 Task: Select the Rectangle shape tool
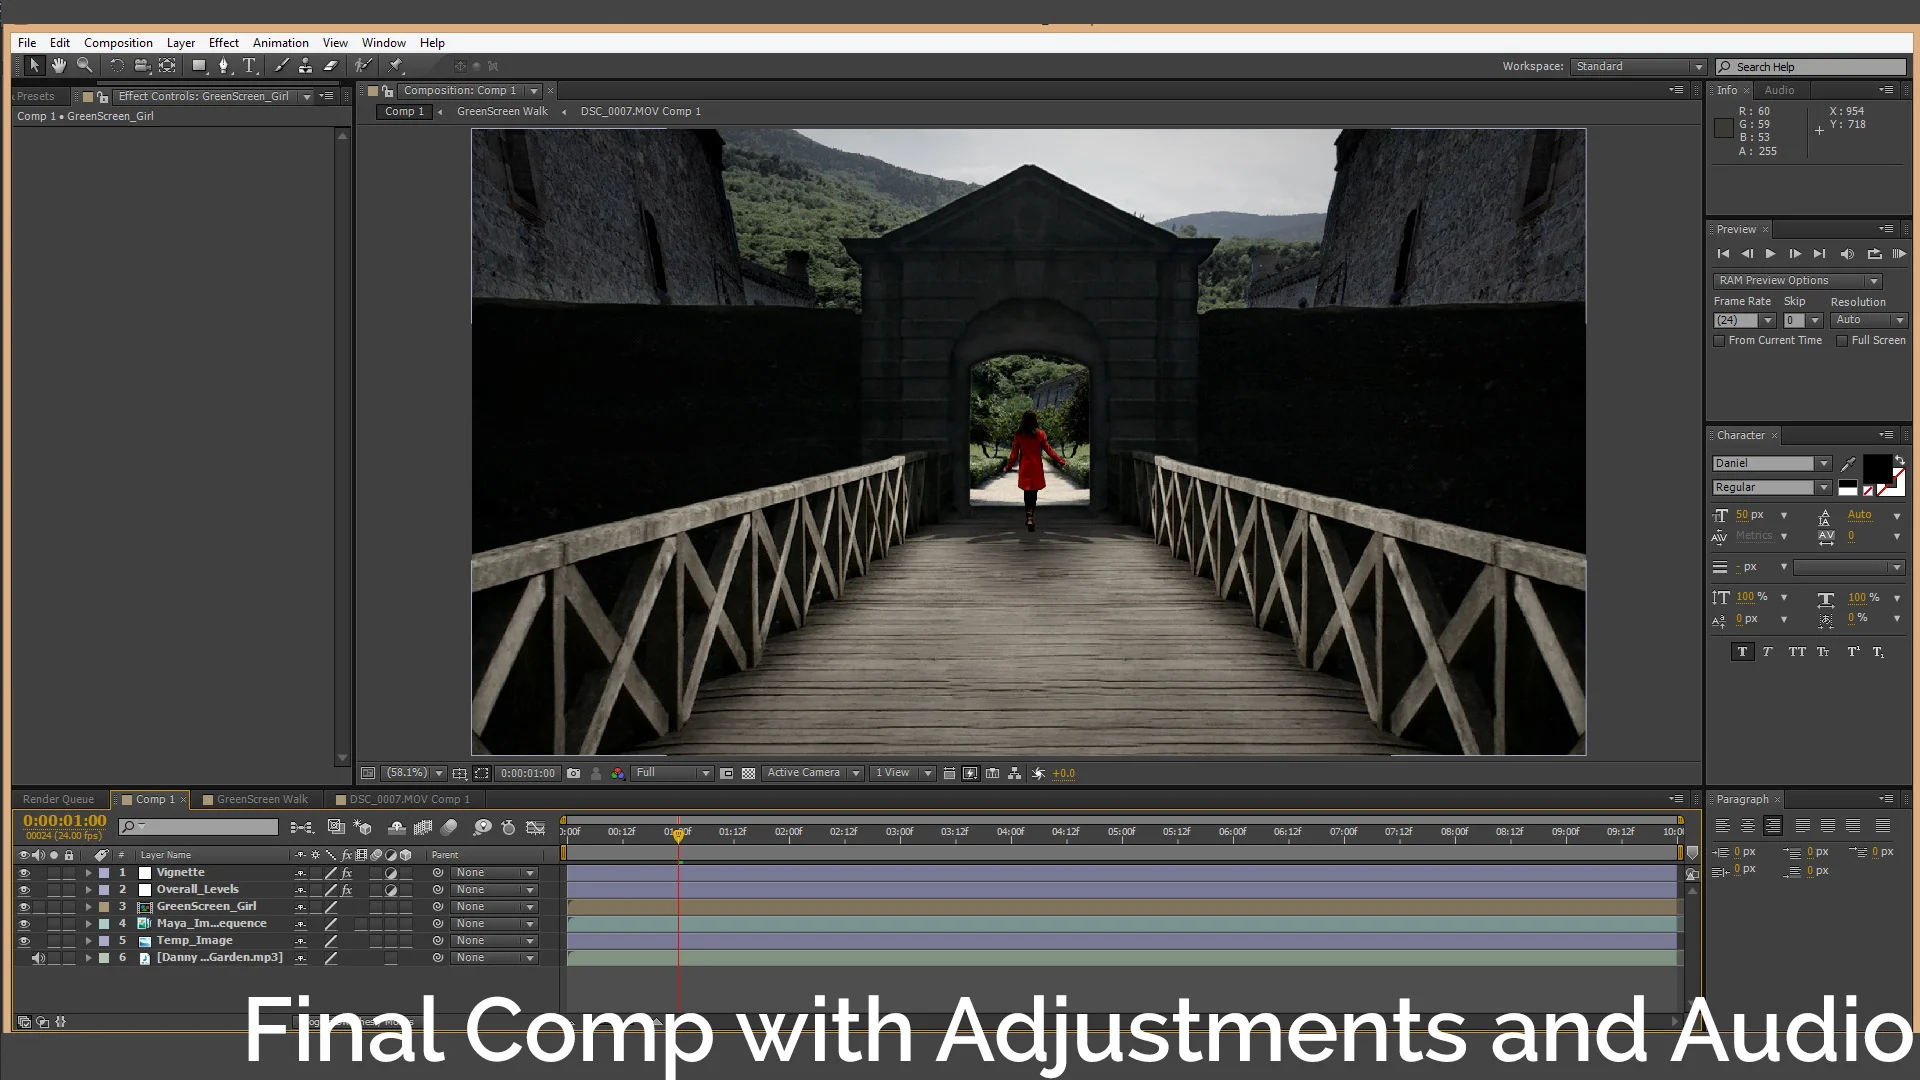[199, 66]
